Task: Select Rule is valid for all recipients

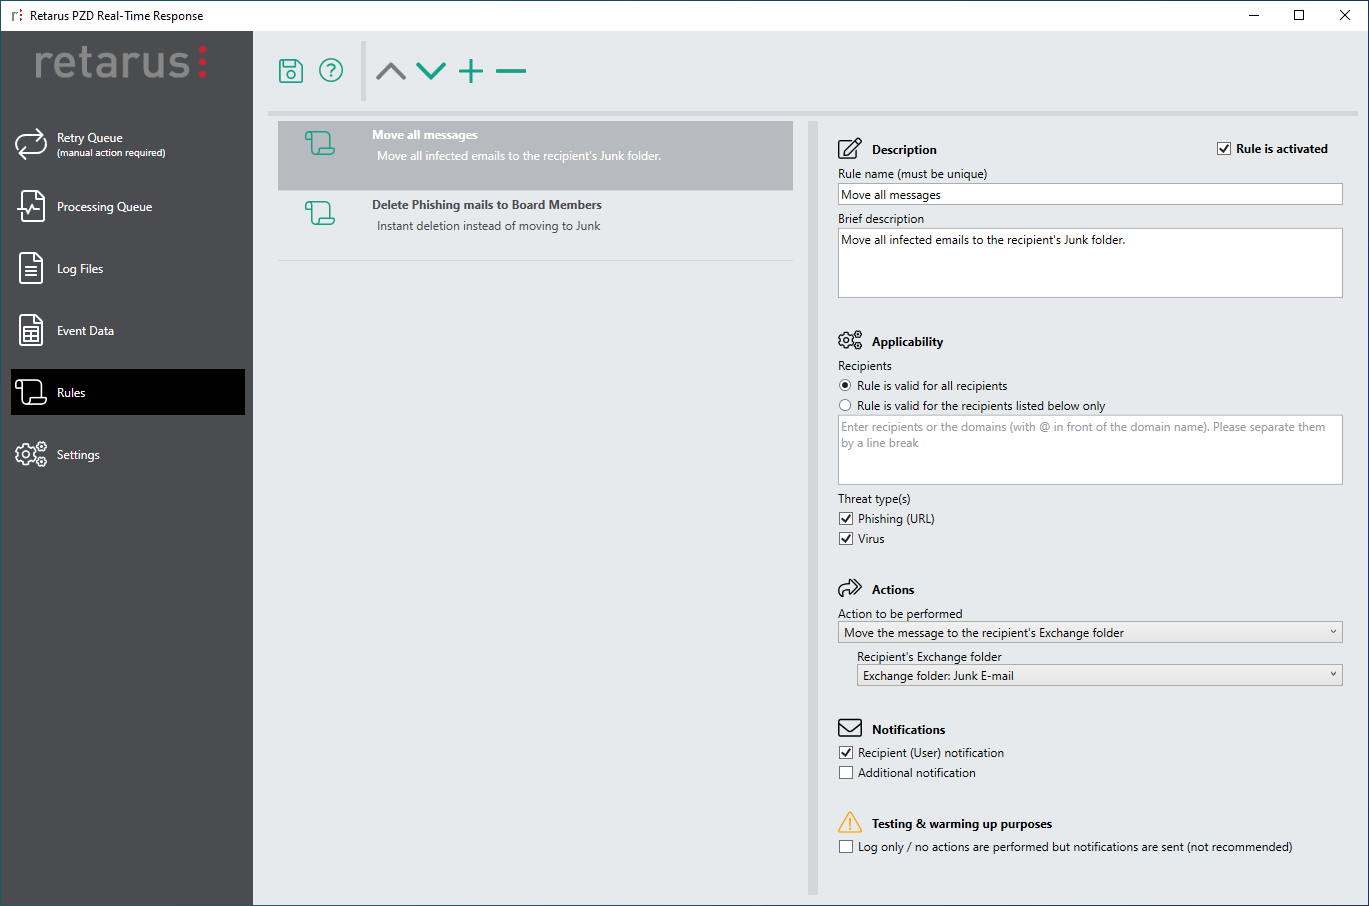Action: tap(845, 385)
